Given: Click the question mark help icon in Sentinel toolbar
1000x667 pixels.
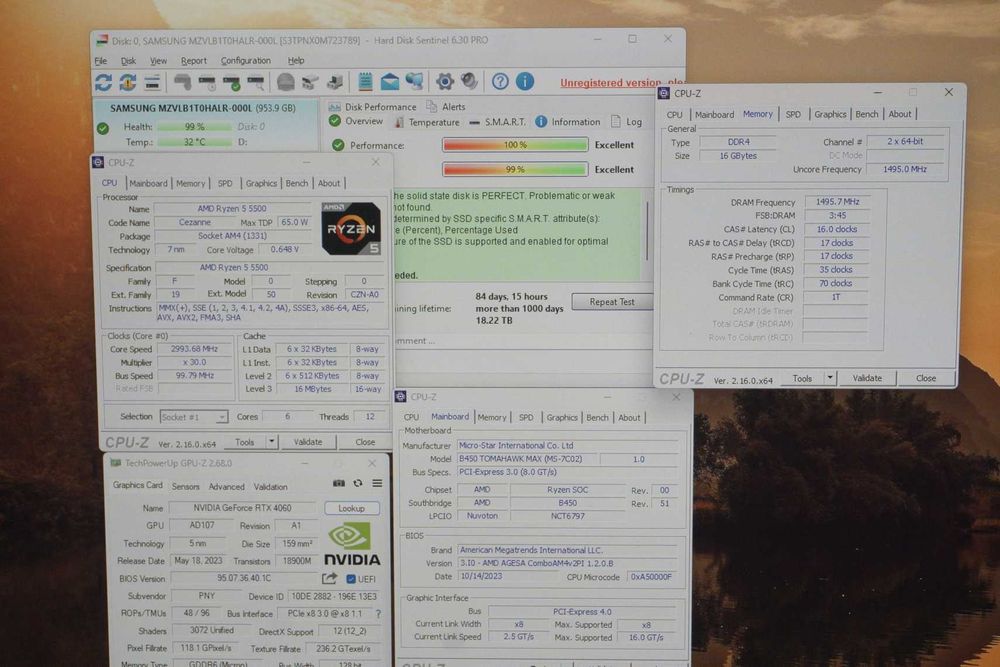Looking at the screenshot, I should (x=501, y=81).
